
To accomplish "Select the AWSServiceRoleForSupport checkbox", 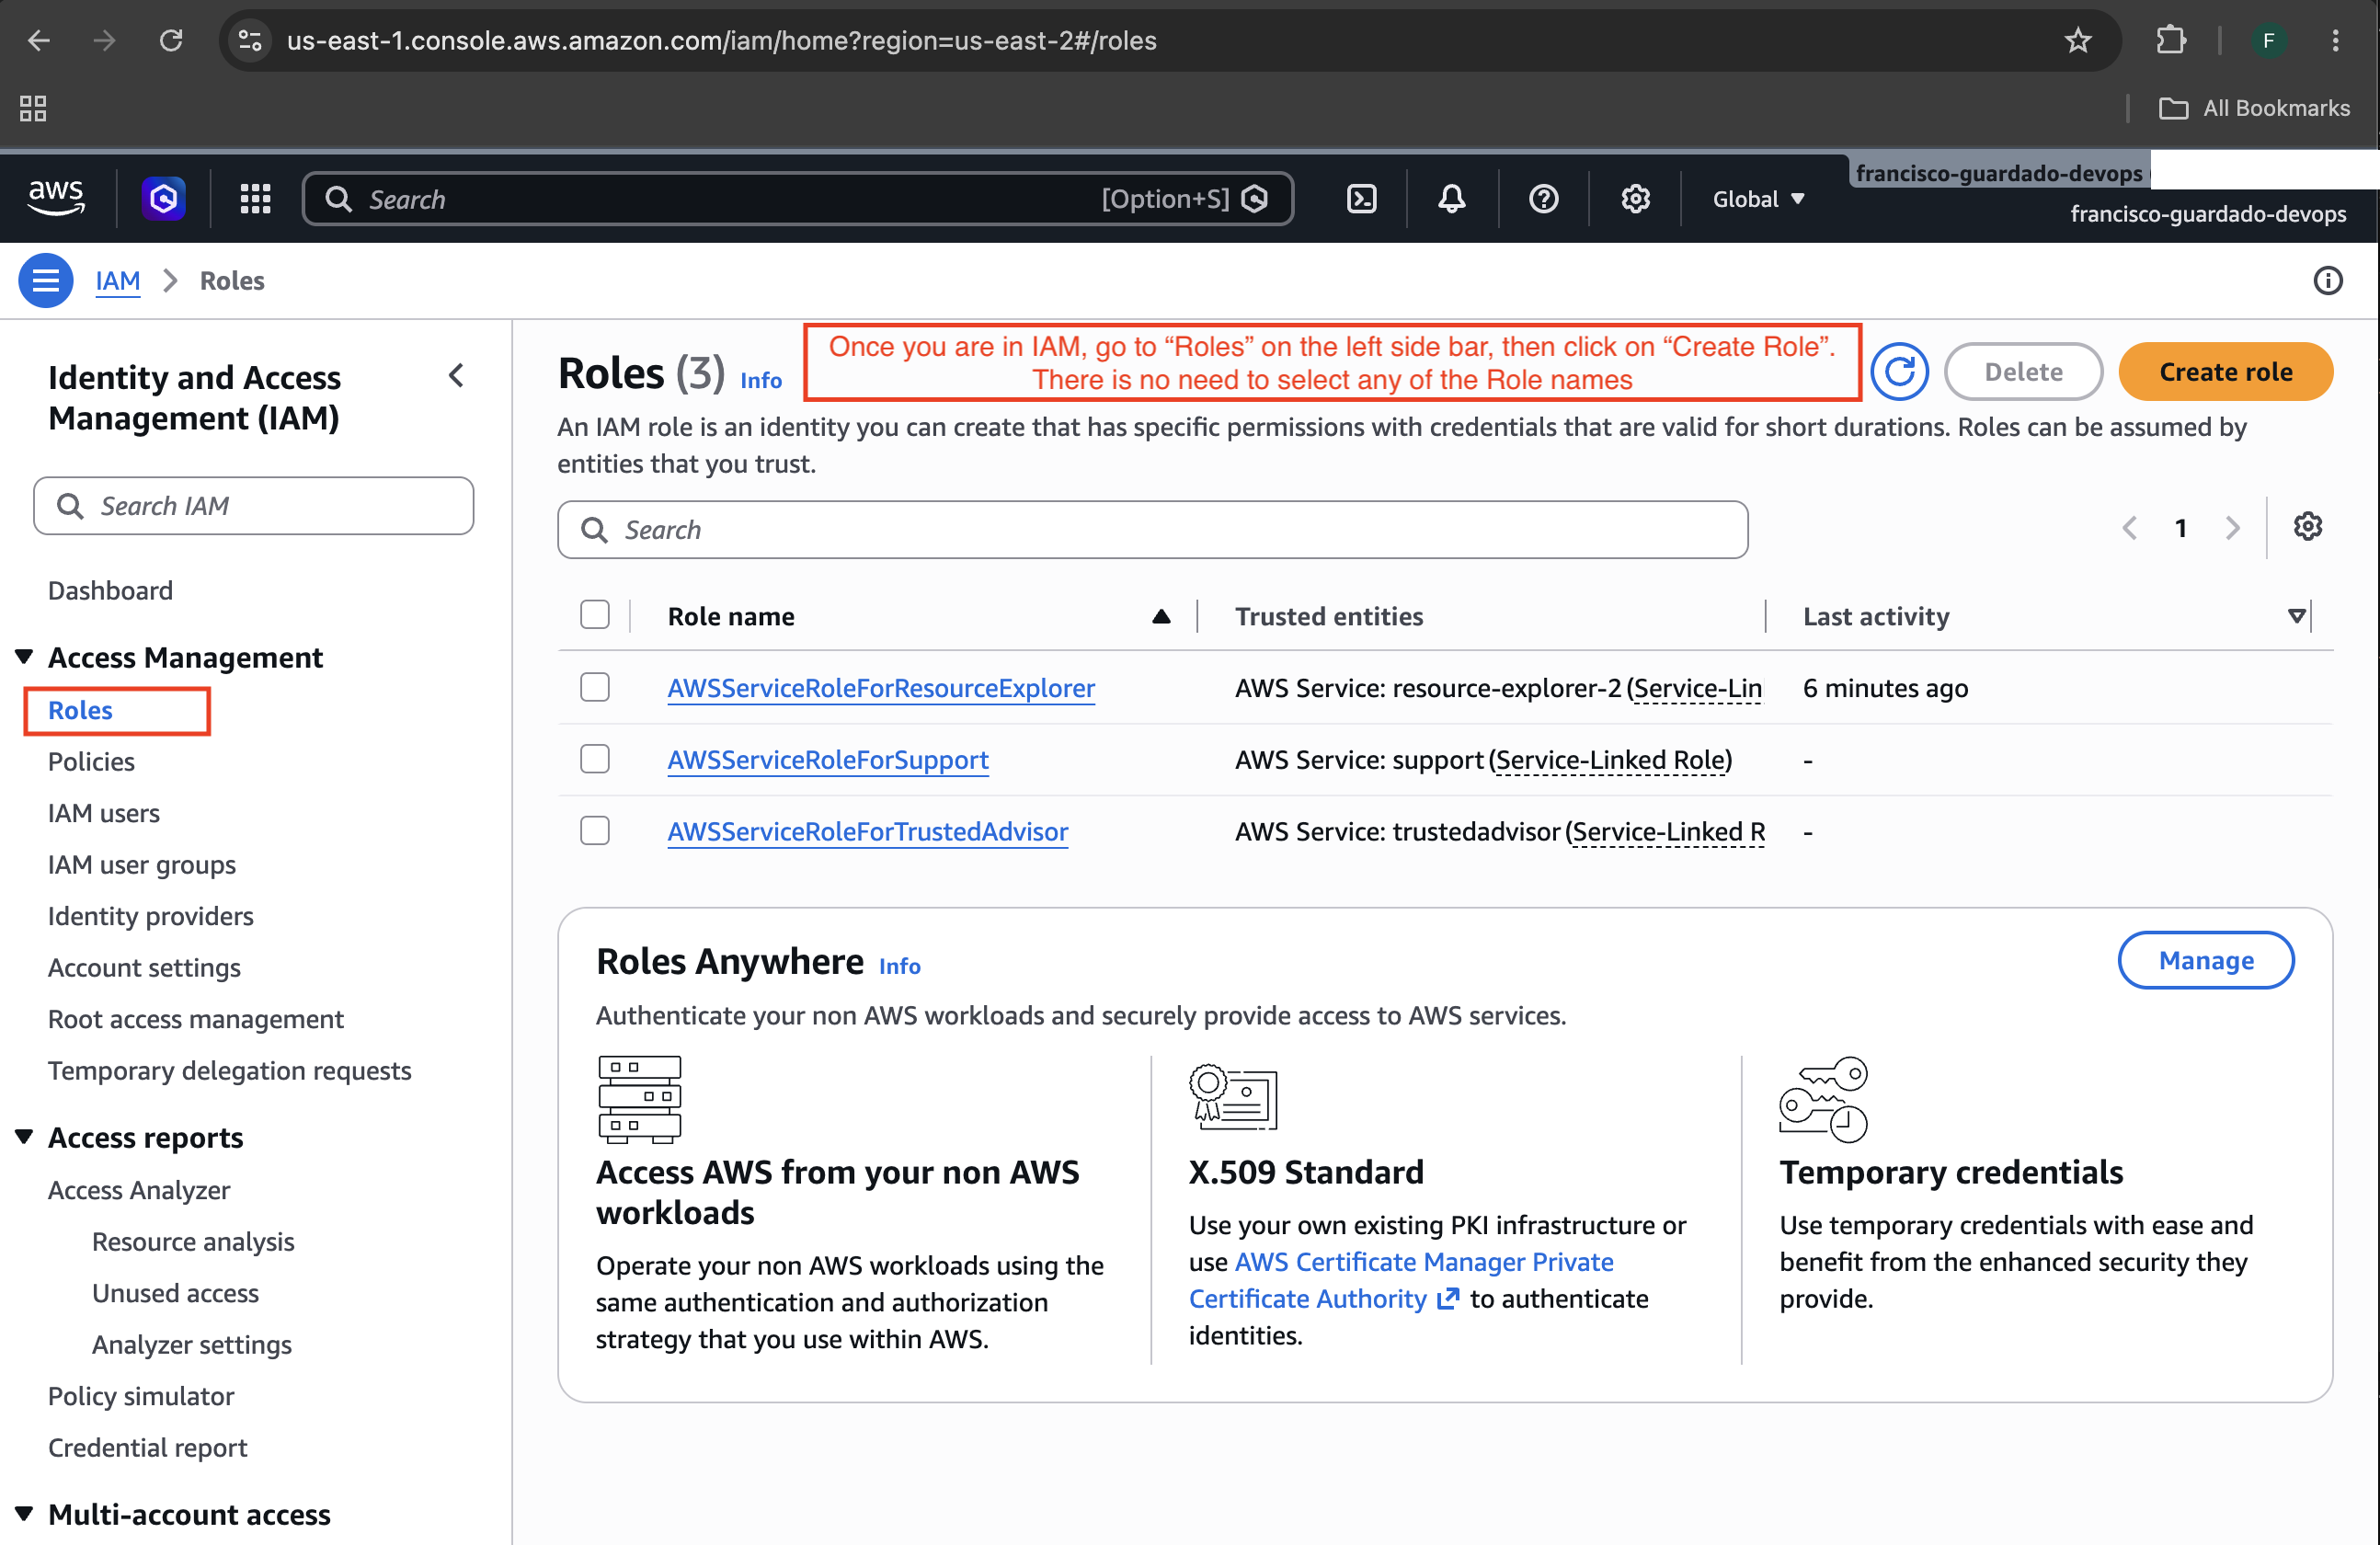I will point(595,760).
